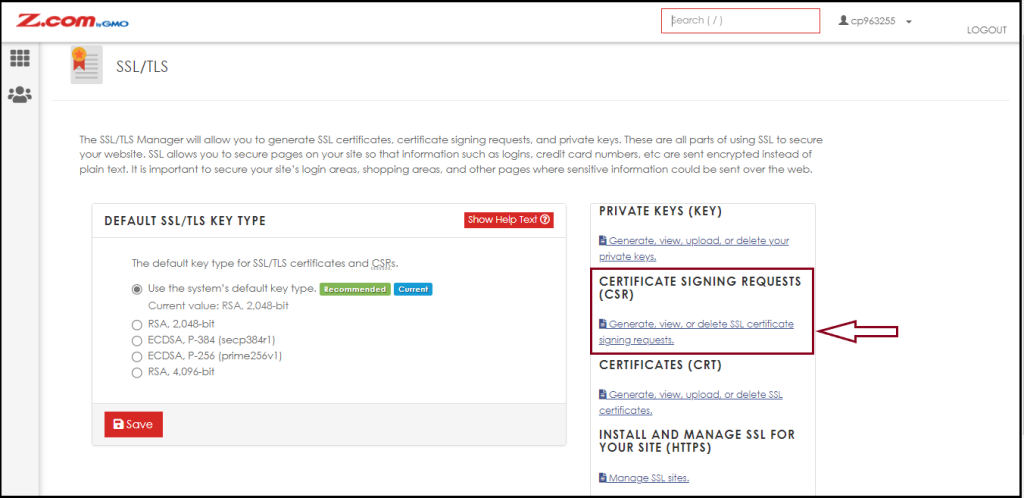Open the Manage SSL sites link

(x=644, y=478)
